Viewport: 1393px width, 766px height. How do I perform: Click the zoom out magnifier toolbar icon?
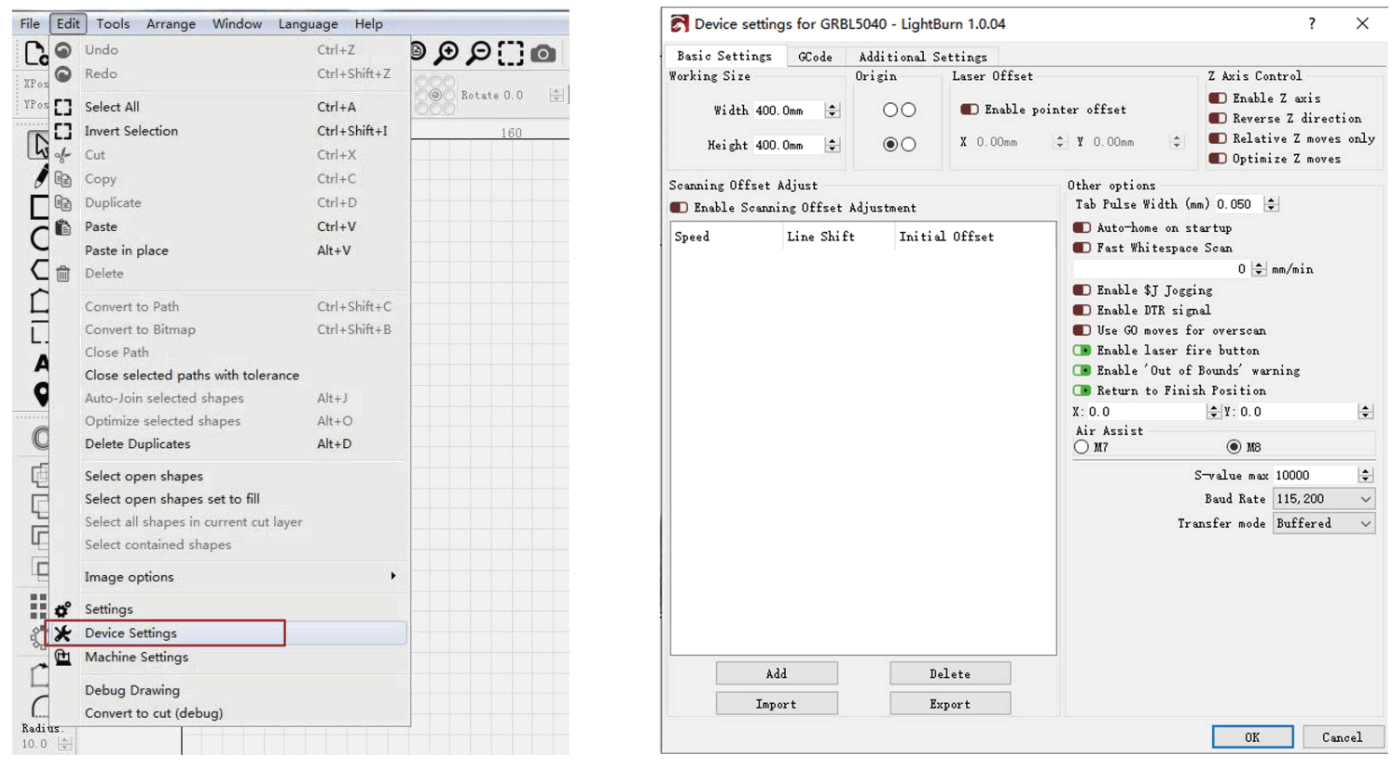pos(479,53)
